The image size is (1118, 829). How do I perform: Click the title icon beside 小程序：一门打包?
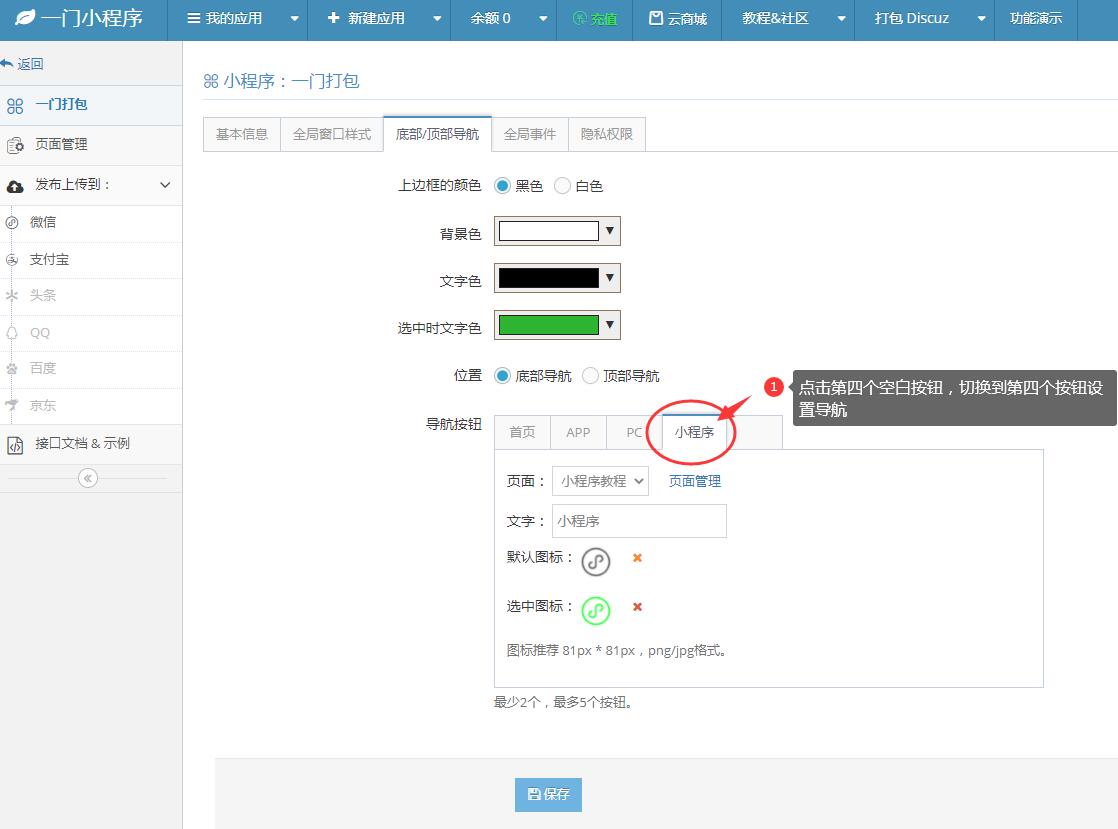click(x=210, y=81)
